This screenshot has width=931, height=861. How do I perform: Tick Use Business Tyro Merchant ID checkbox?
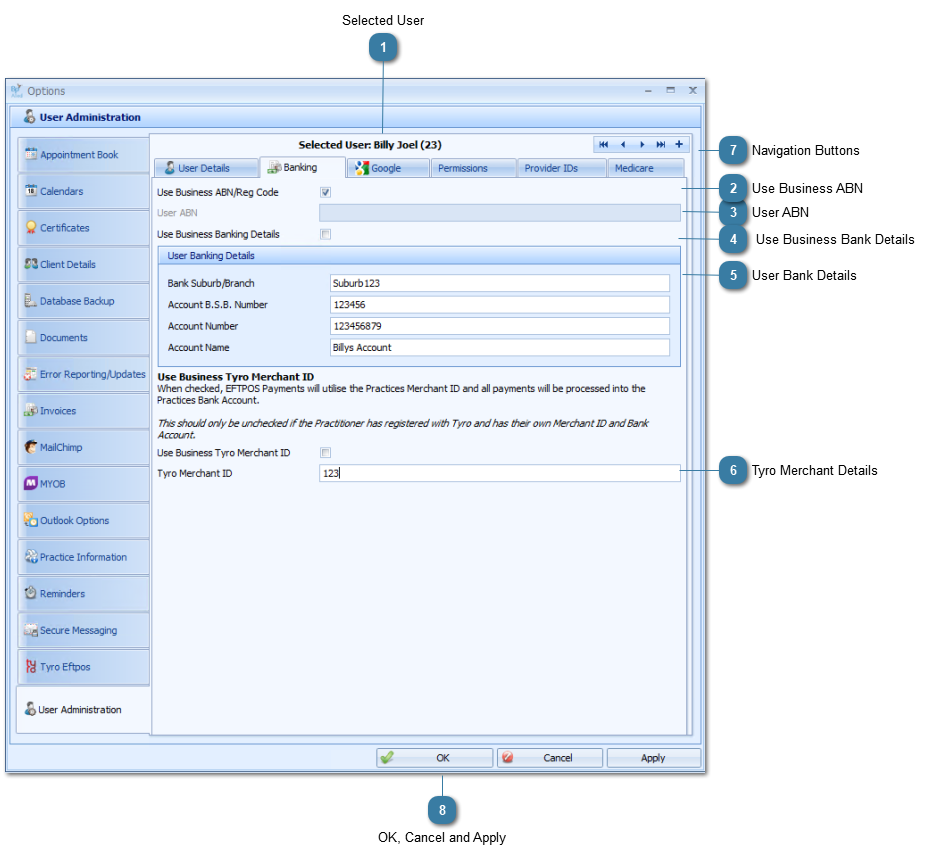pos(325,453)
